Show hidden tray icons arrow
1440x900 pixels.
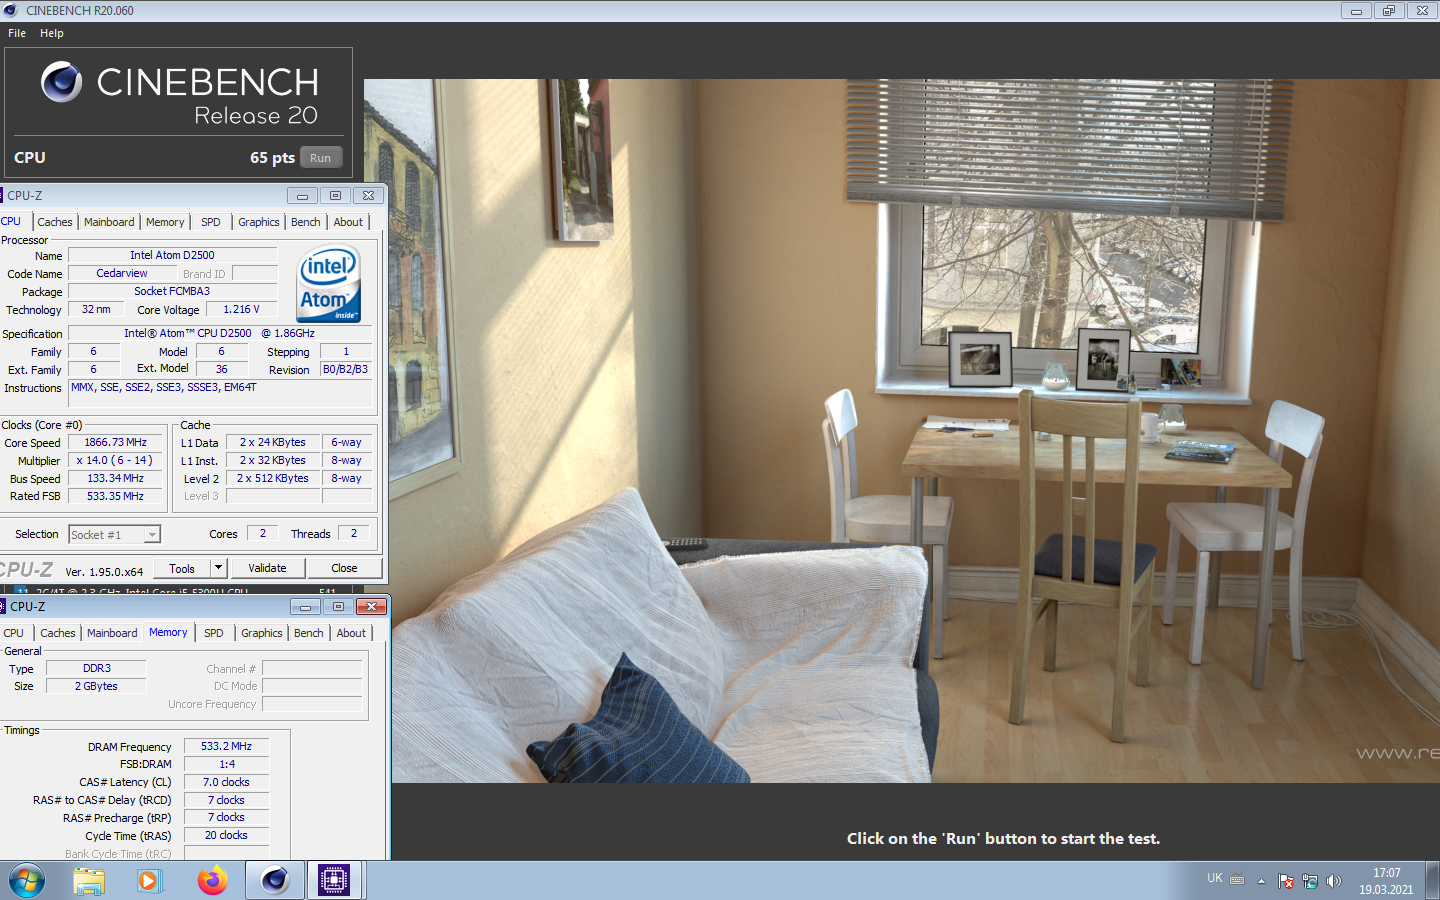(x=1261, y=881)
